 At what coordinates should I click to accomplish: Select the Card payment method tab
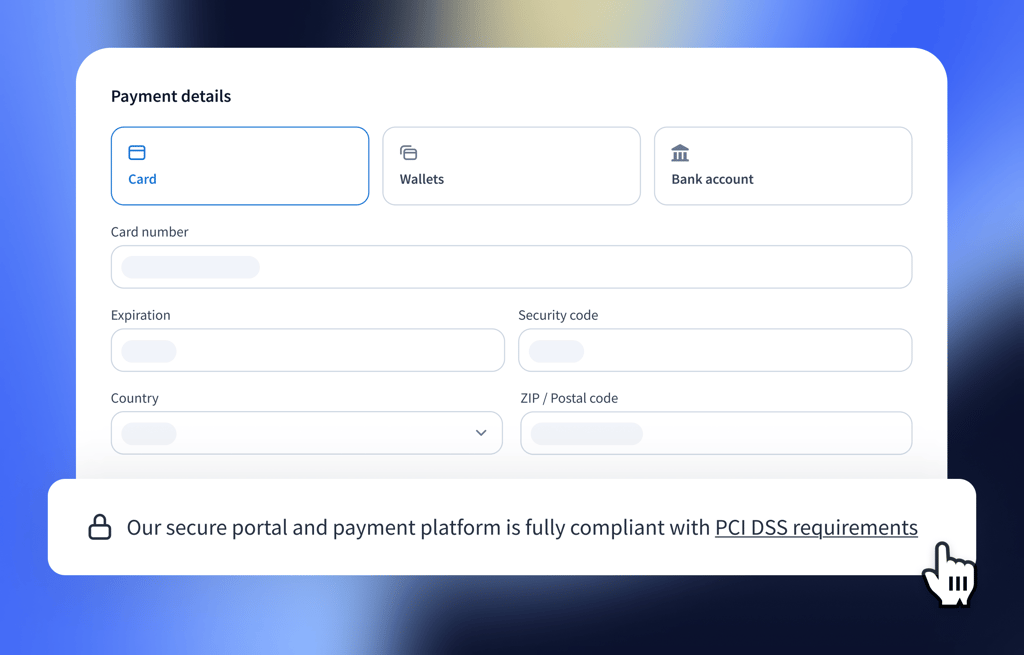240,166
